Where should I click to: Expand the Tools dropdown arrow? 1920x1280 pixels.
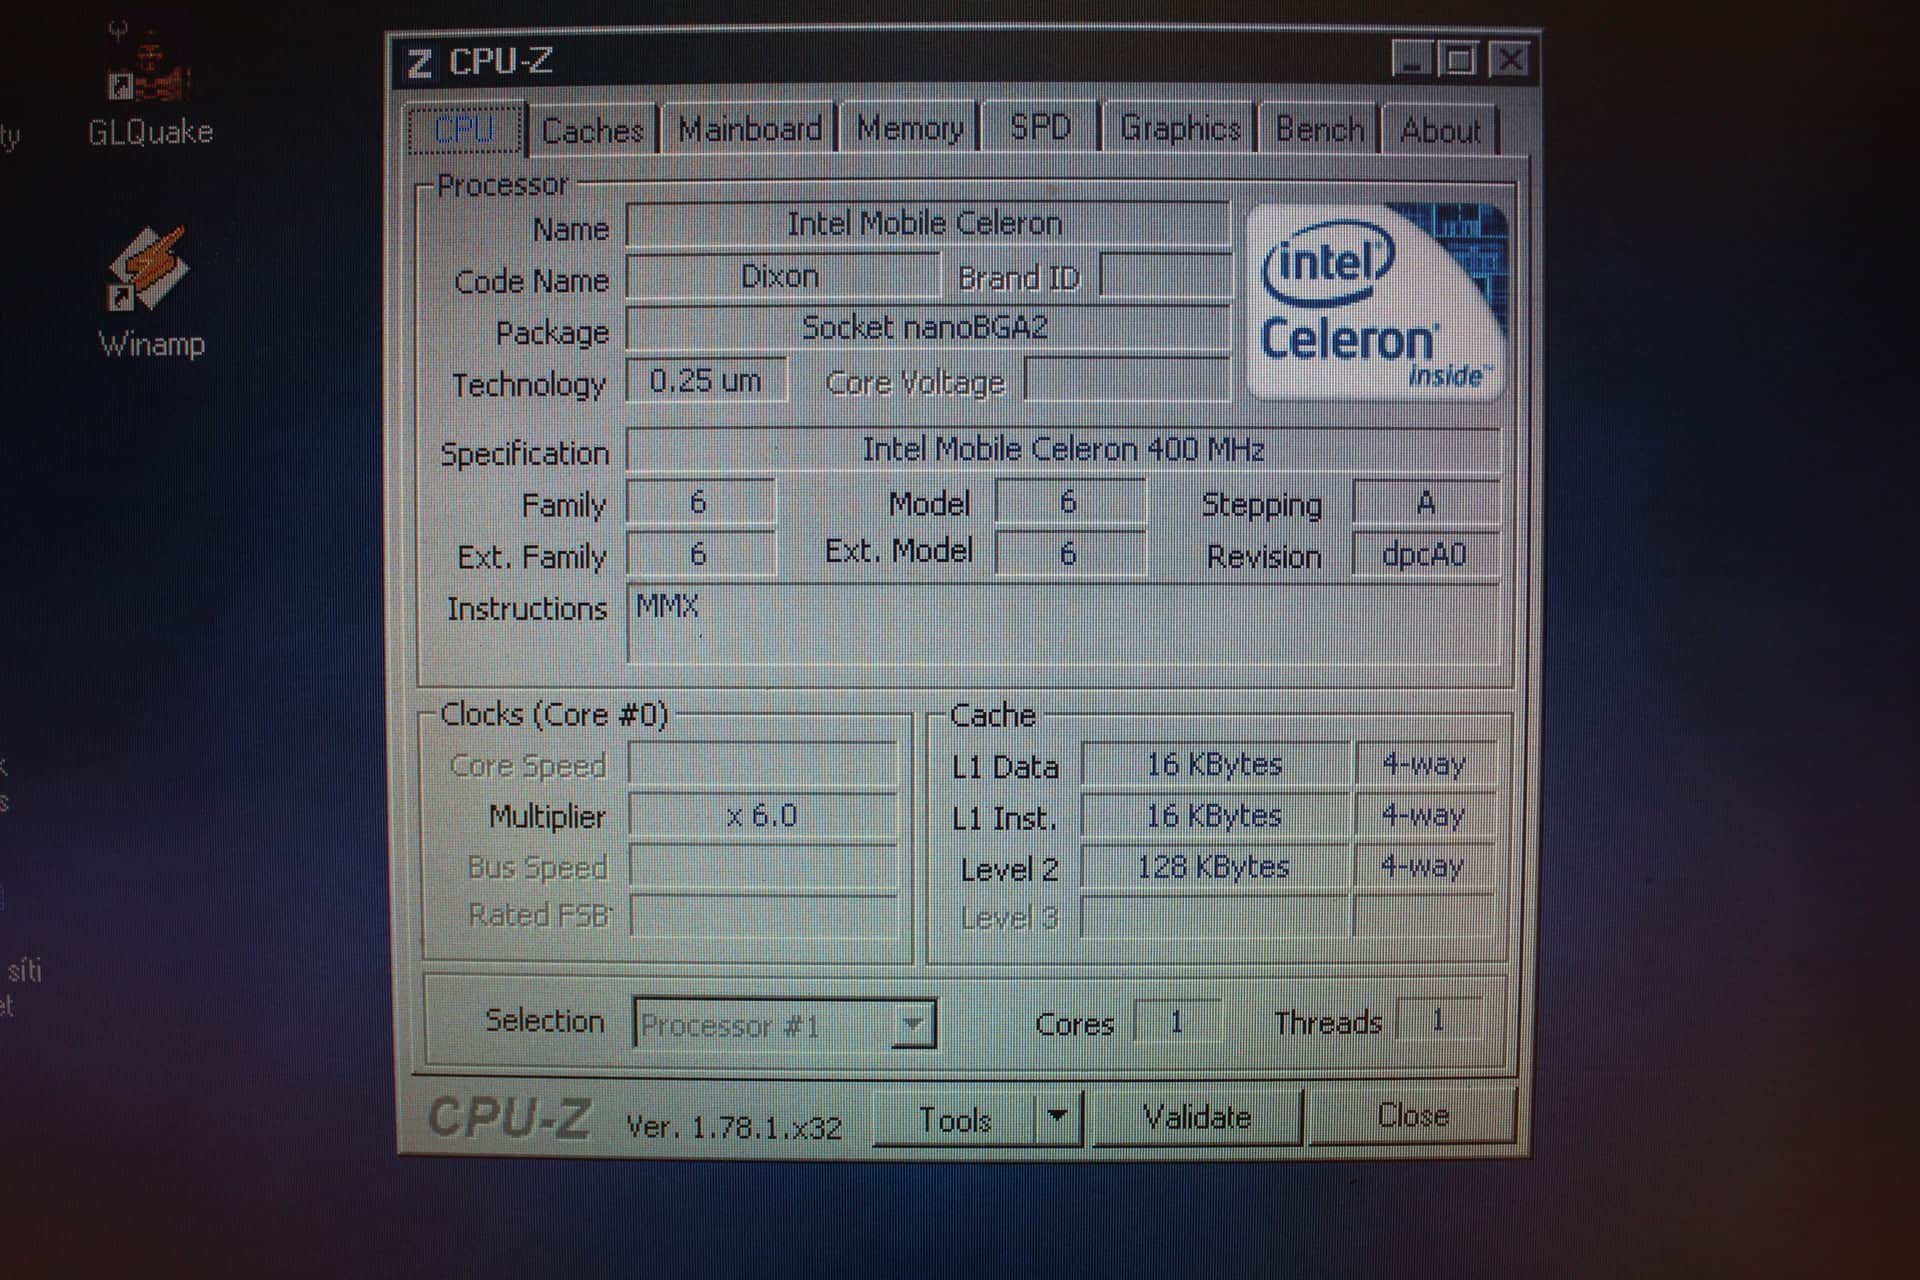pos(1058,1116)
